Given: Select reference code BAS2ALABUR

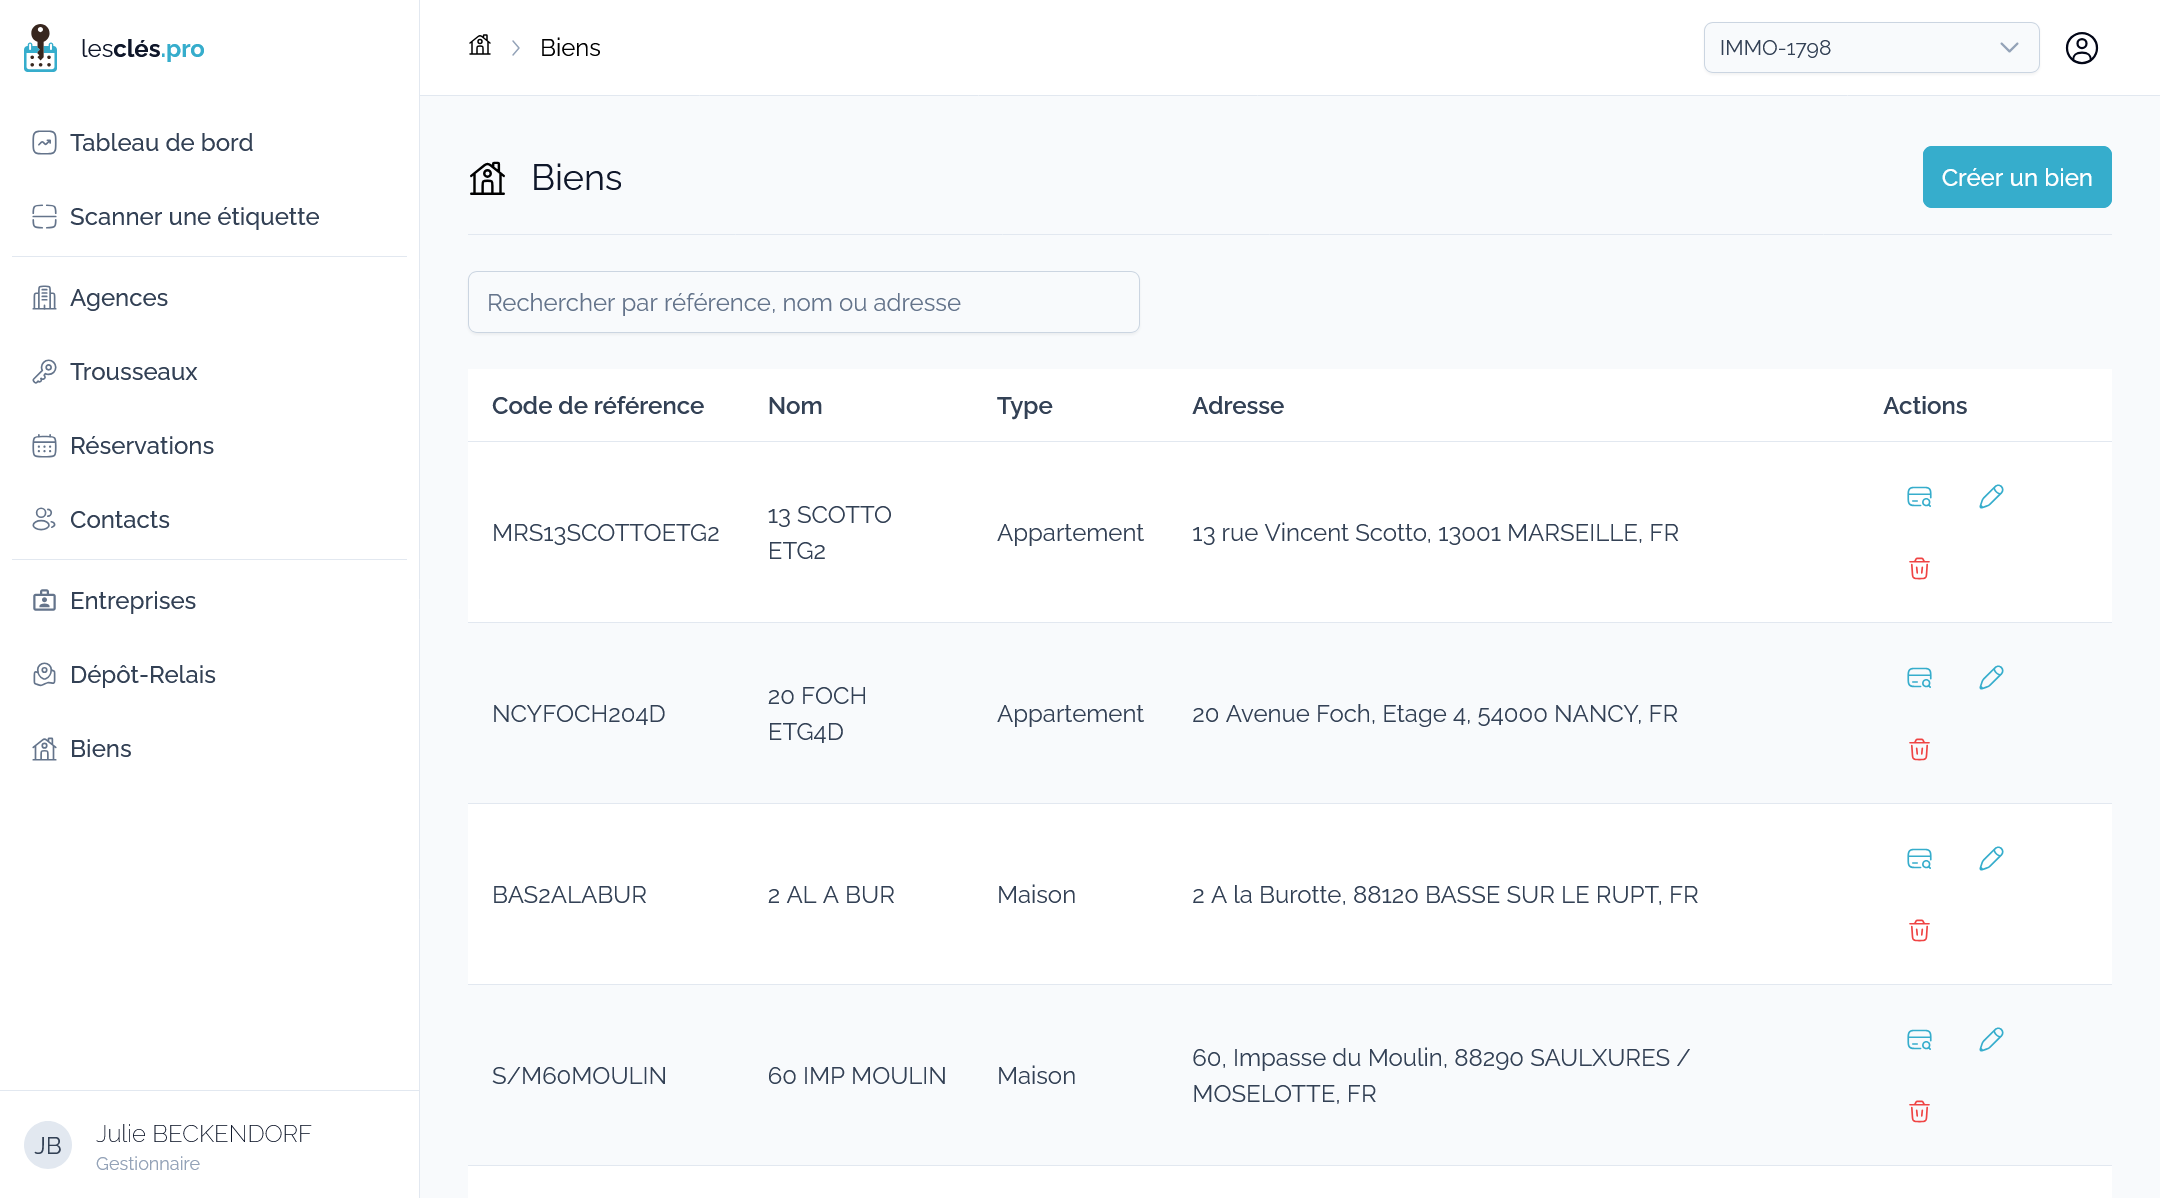Looking at the screenshot, I should 569,895.
